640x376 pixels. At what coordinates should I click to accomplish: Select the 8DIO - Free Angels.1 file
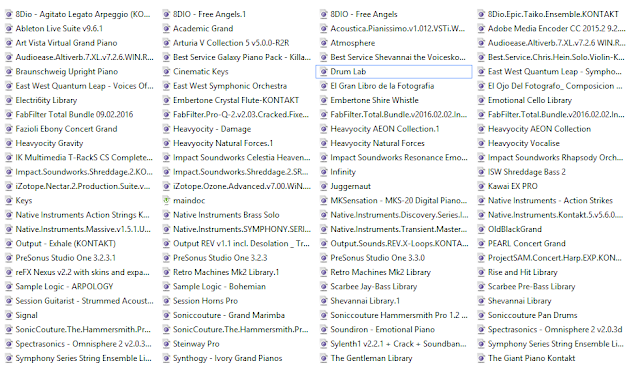(x=209, y=14)
